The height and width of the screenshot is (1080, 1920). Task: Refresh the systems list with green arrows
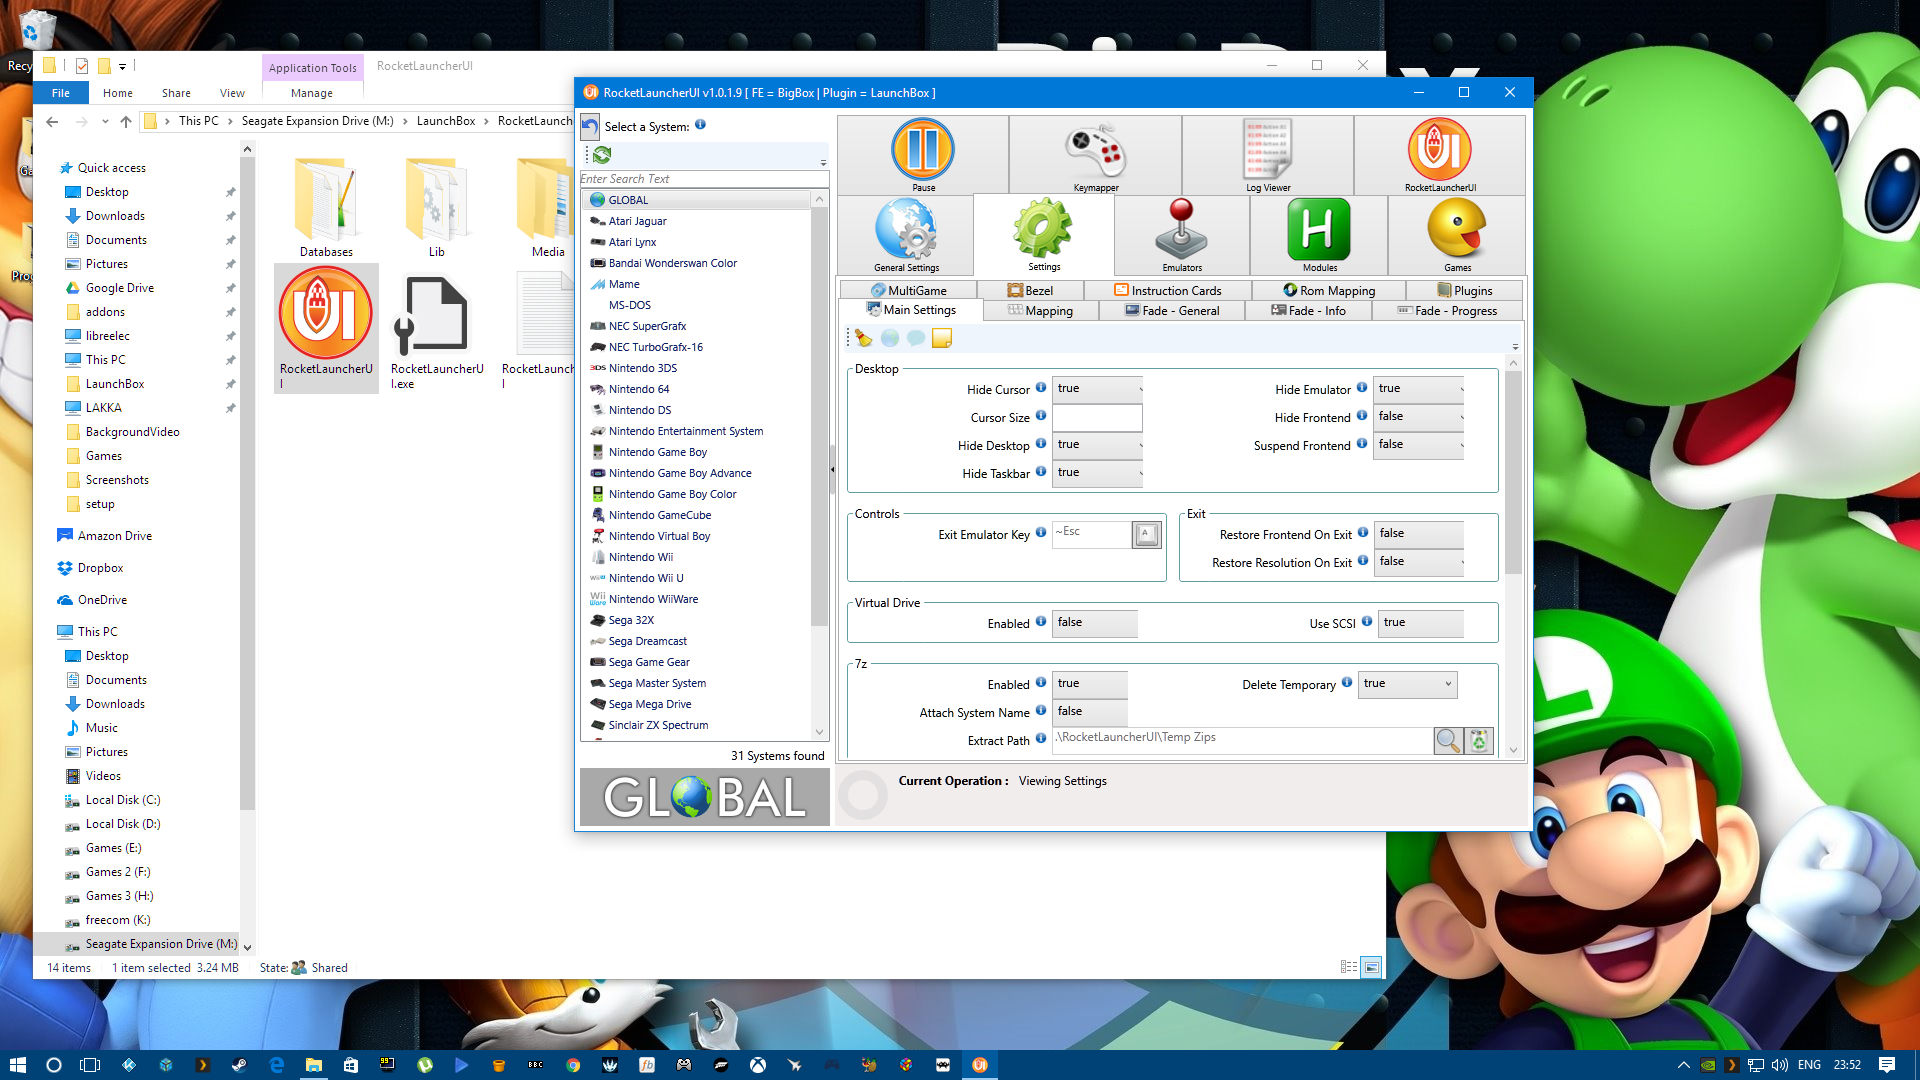tap(602, 155)
